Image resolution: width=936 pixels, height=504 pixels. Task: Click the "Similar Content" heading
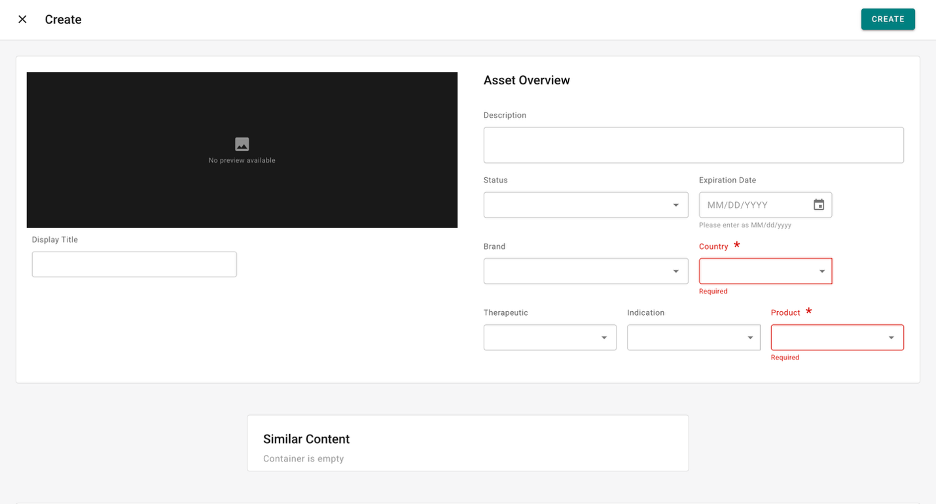pos(306,439)
